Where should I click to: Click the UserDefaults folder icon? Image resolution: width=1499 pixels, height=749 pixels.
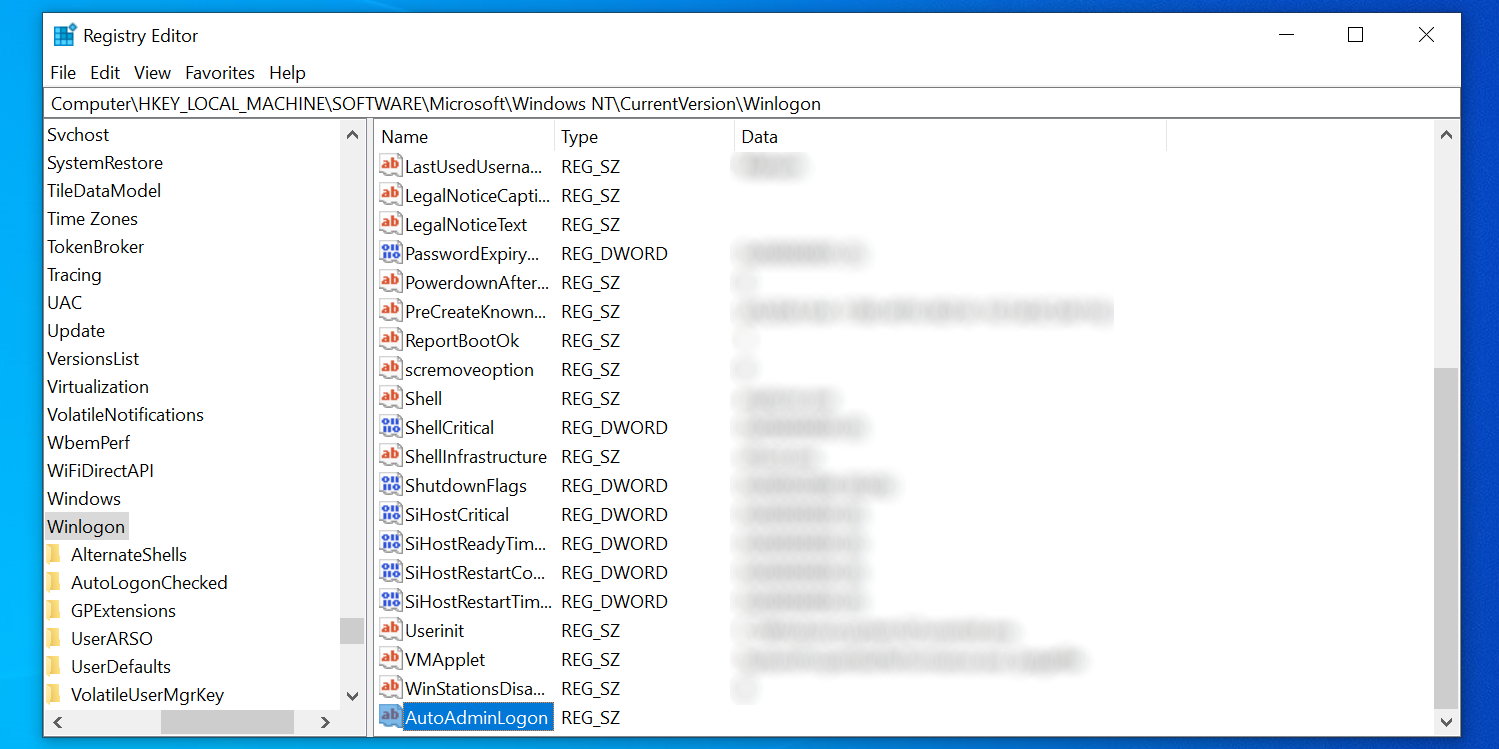tap(54, 667)
